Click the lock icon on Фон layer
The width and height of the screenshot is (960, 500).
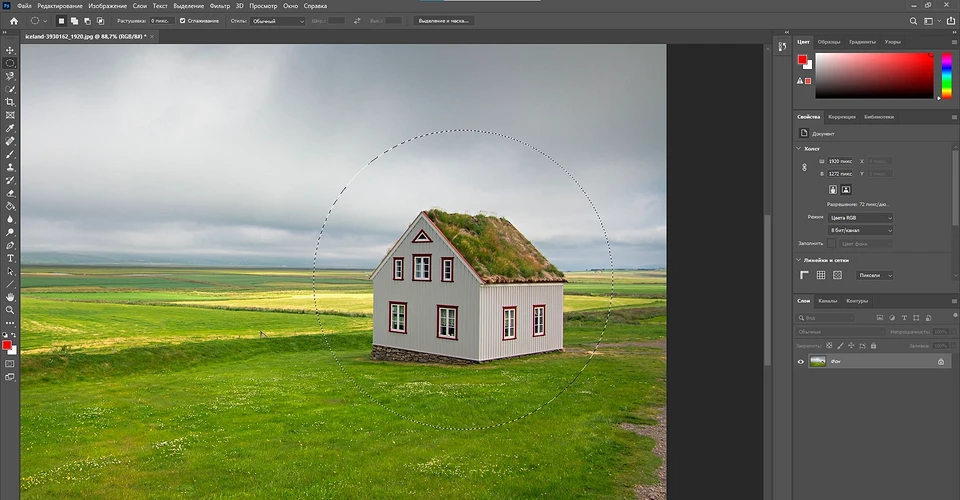tap(940, 362)
